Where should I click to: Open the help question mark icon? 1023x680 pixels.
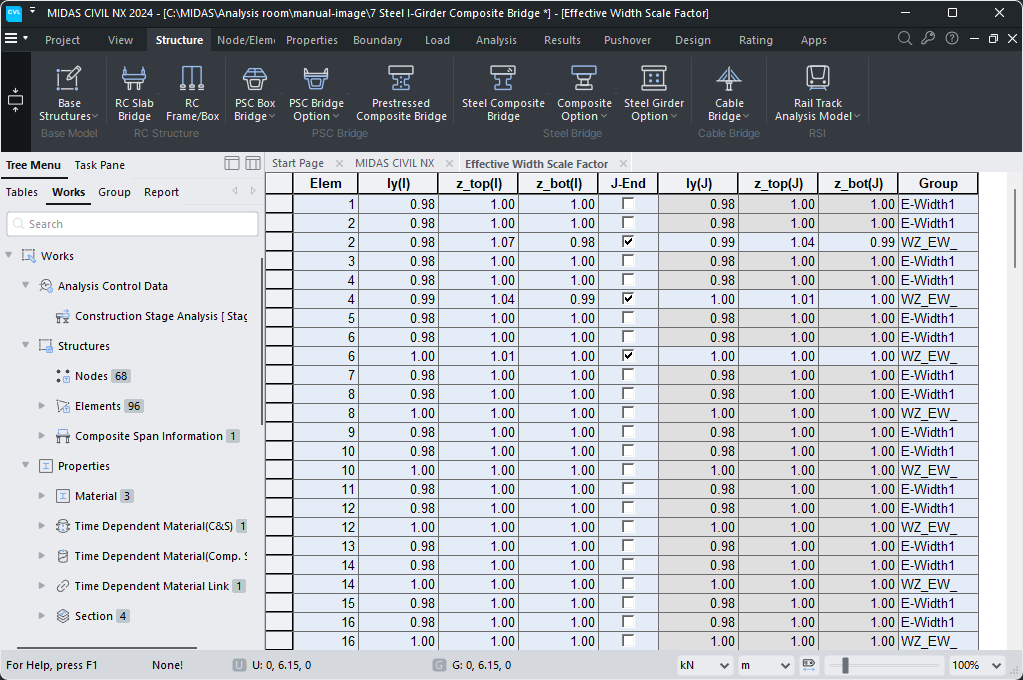[x=951, y=38]
